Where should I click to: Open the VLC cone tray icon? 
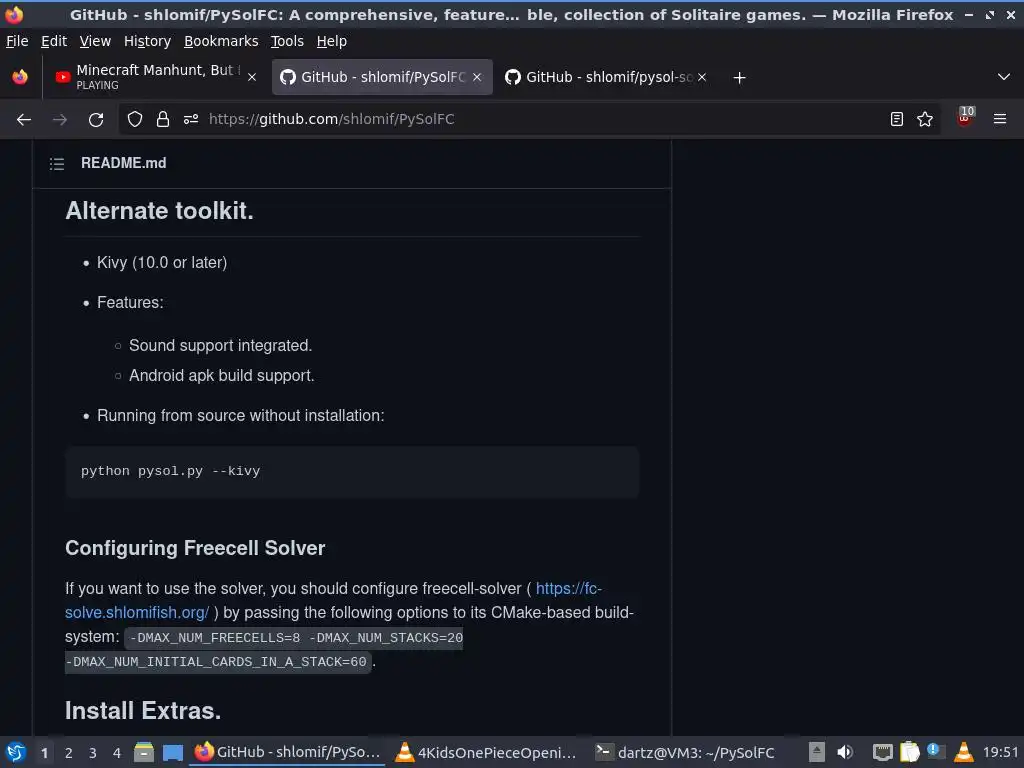(963, 752)
